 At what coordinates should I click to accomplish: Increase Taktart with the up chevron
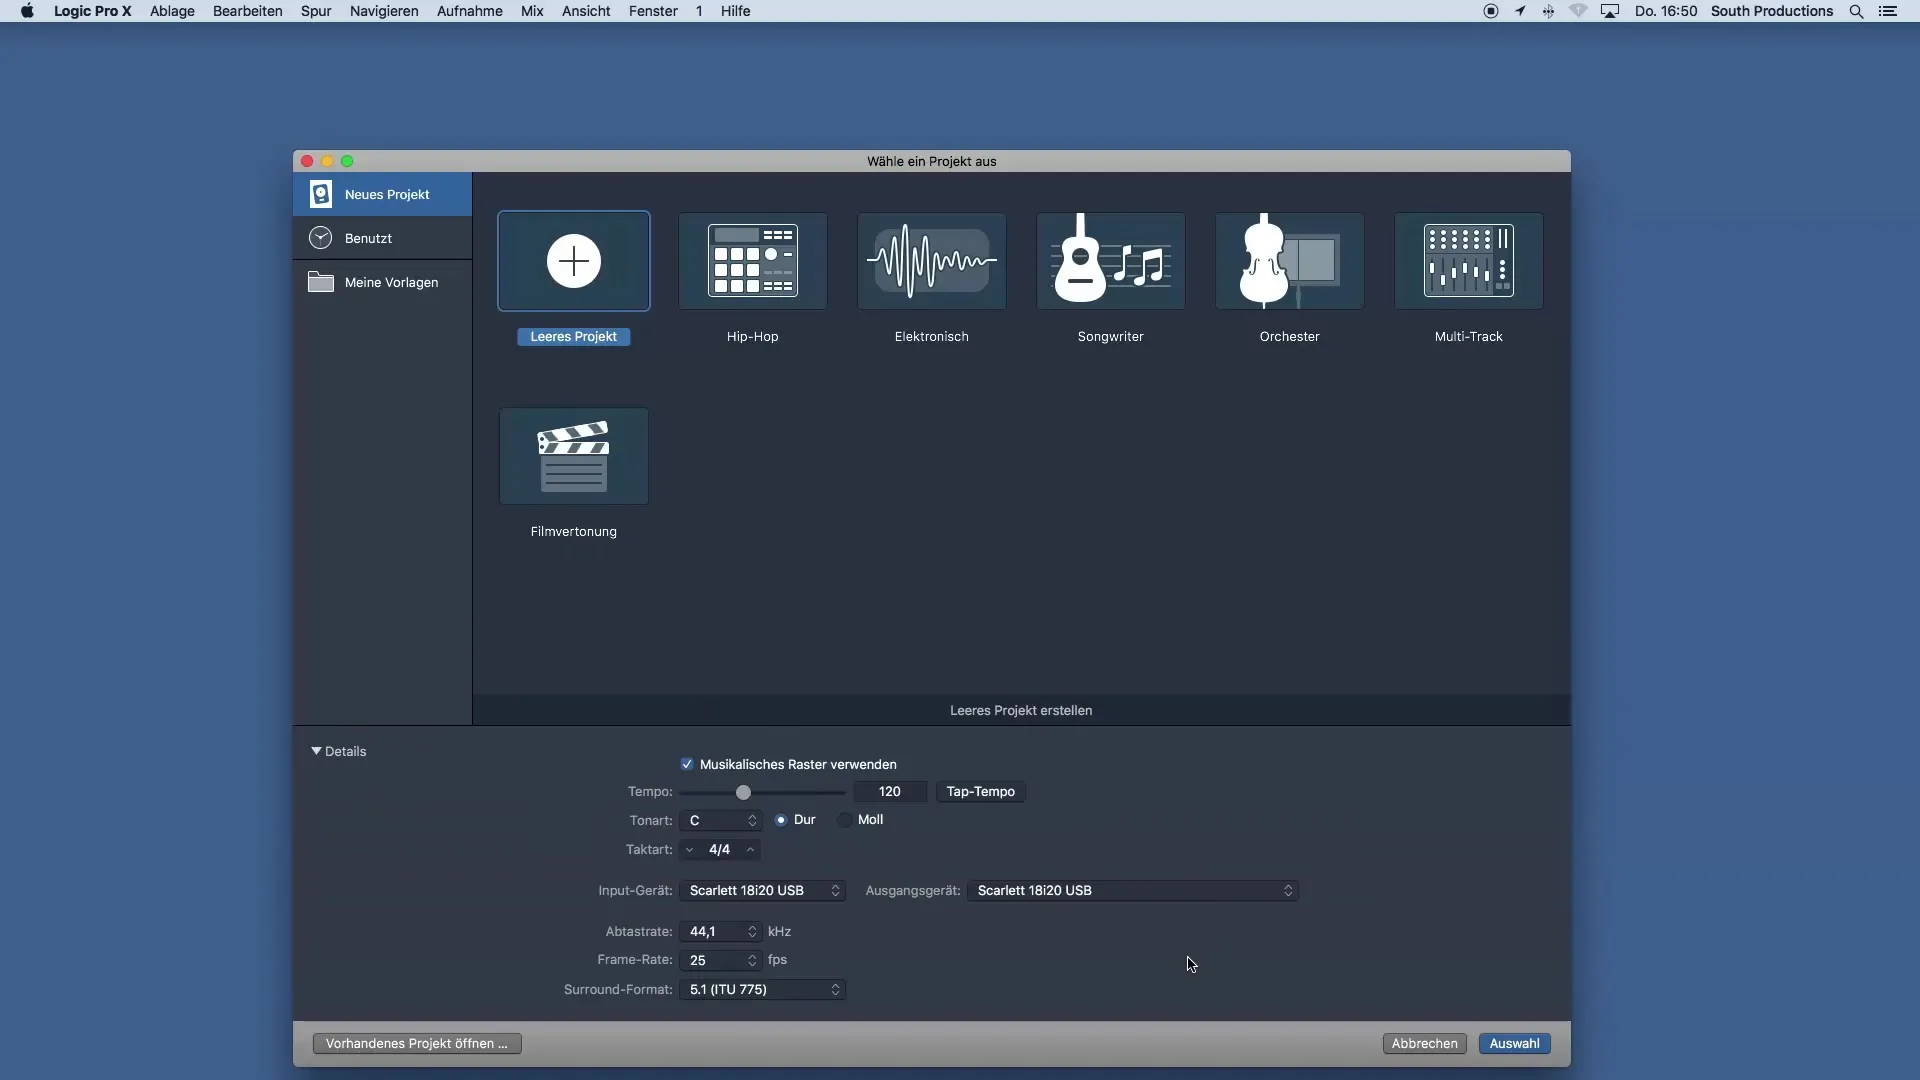[x=750, y=850]
